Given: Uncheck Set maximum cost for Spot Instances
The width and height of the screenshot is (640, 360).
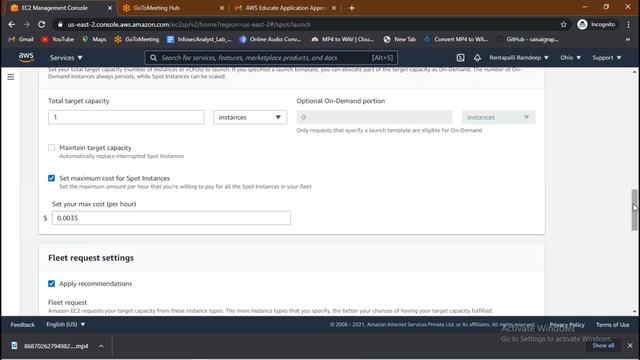Looking at the screenshot, I should pos(51,178).
